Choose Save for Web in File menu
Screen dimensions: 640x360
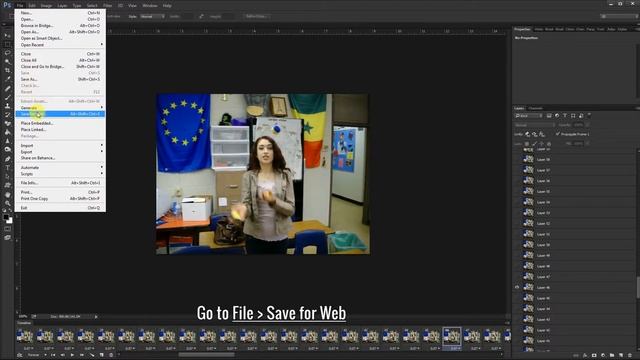(60, 114)
